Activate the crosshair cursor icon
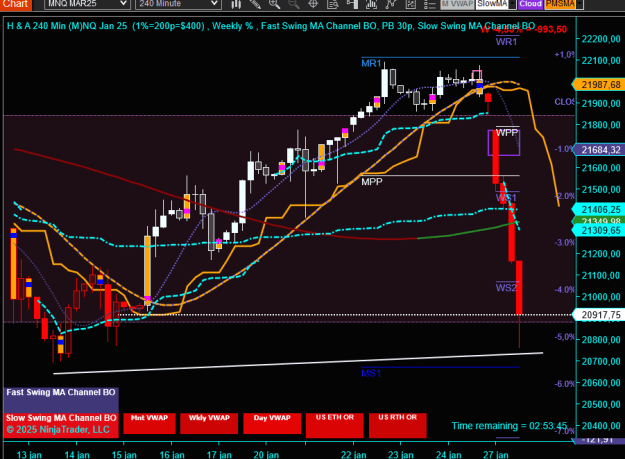This screenshot has height=459, width=625. click(x=313, y=4)
